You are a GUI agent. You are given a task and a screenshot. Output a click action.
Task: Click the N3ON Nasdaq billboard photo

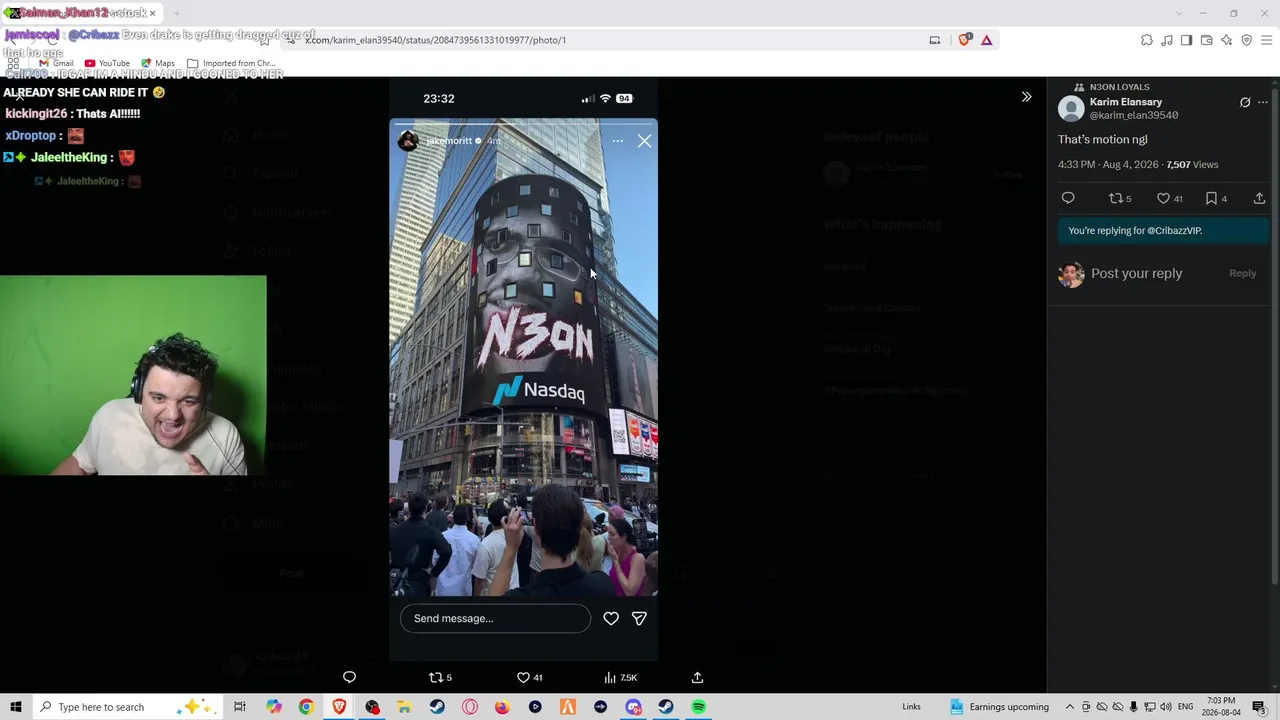523,370
